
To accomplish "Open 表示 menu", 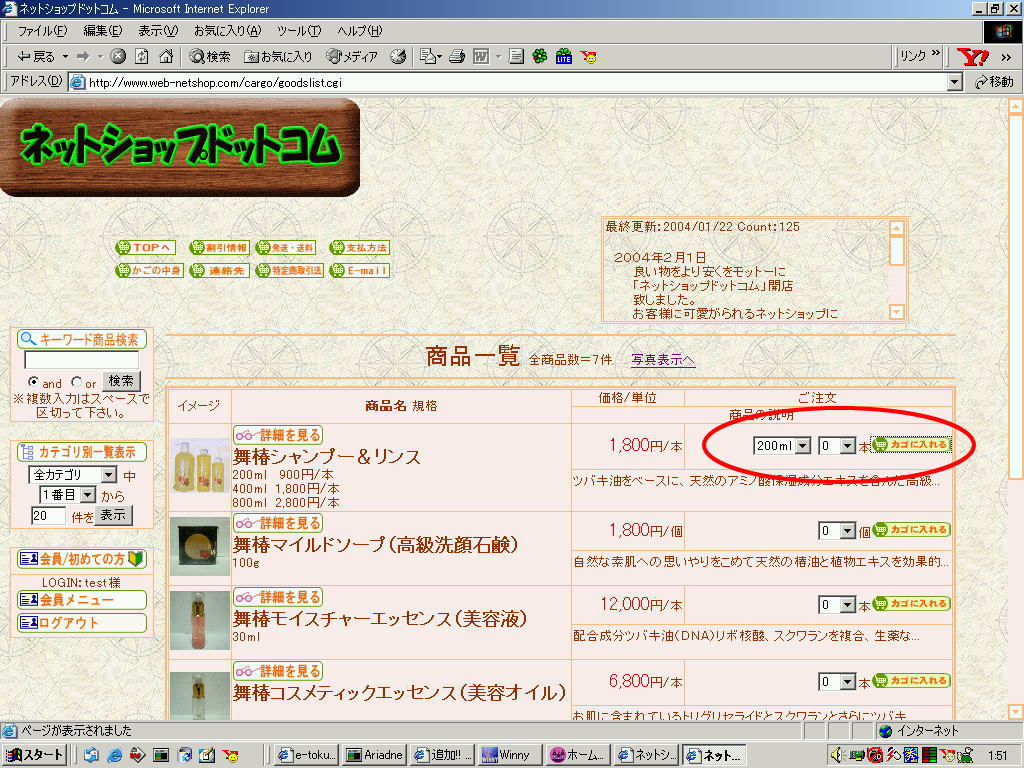I will [x=158, y=31].
